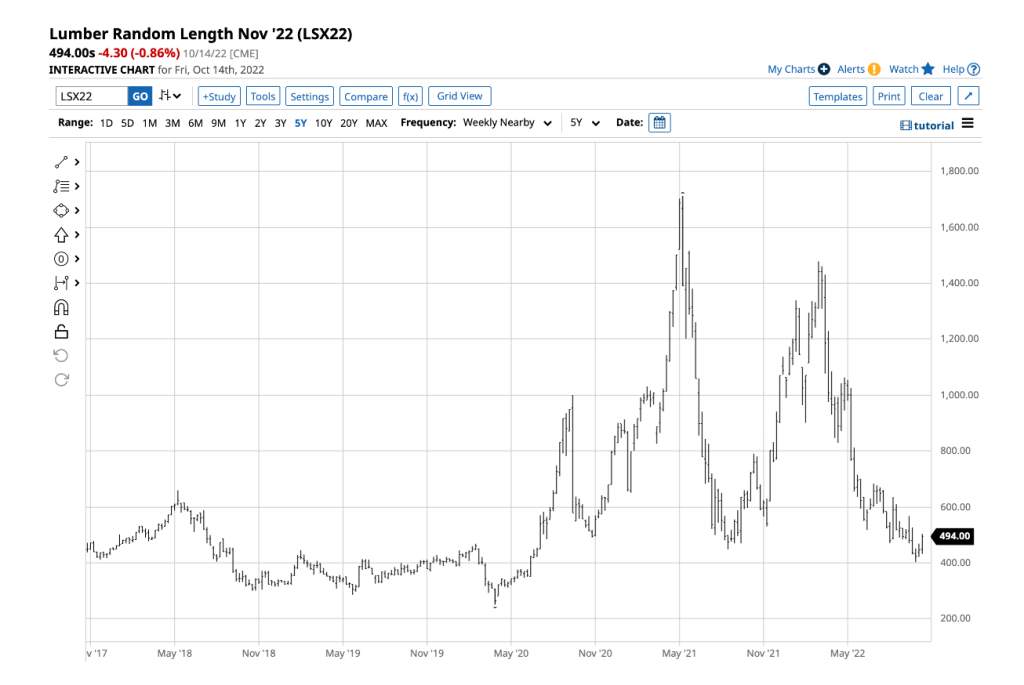
Task: Click the magnet snap tool icon
Action: pyautogui.click(x=61, y=308)
